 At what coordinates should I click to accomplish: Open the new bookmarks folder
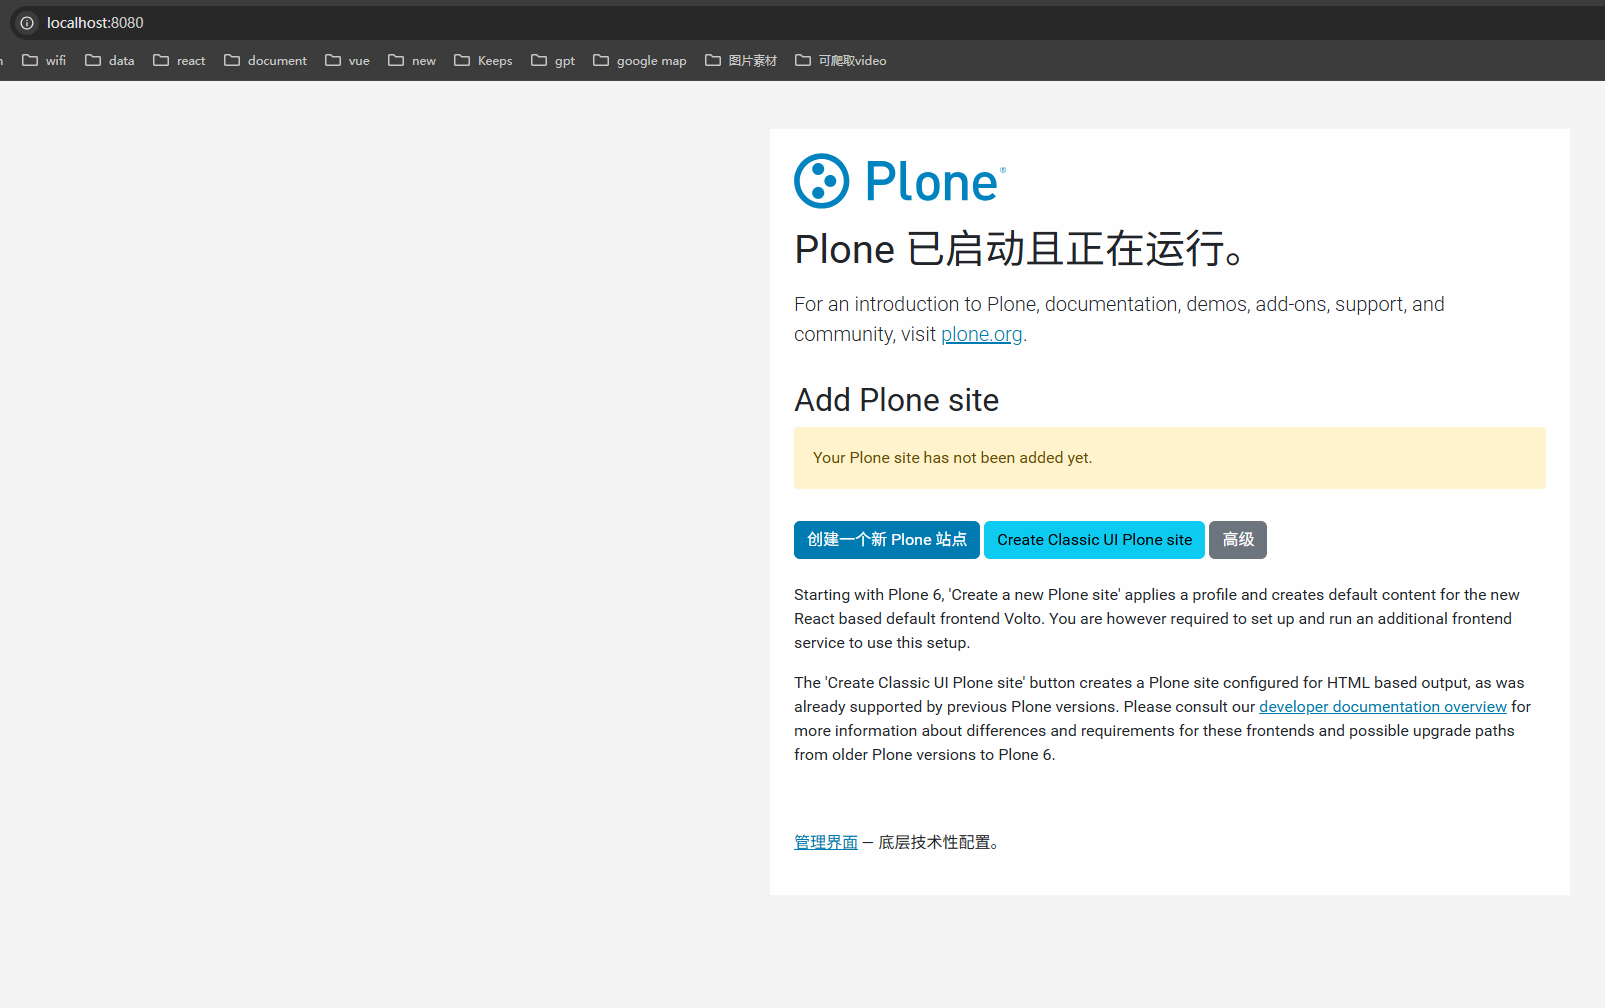tap(412, 60)
